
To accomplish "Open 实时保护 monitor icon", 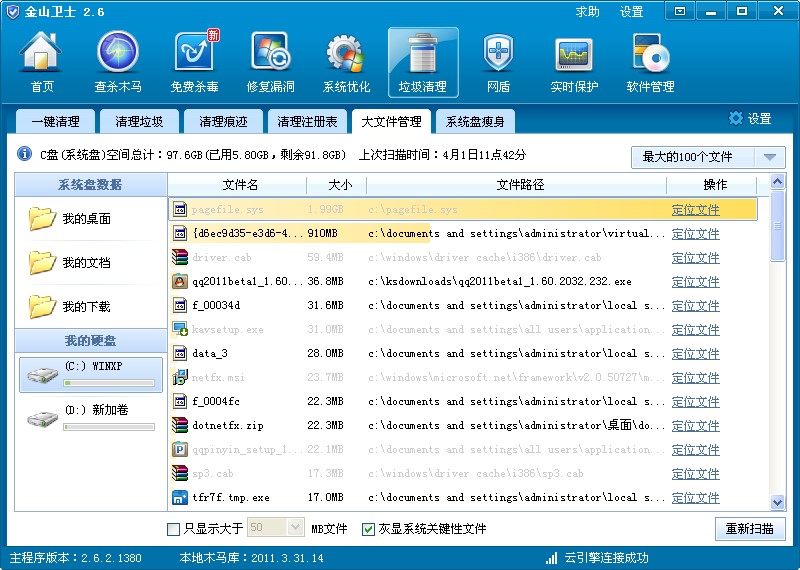I will 574,55.
